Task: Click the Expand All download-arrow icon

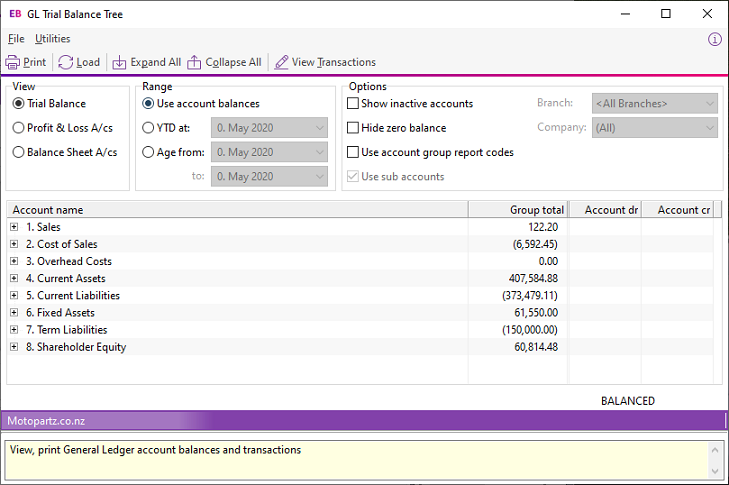Action: click(119, 62)
